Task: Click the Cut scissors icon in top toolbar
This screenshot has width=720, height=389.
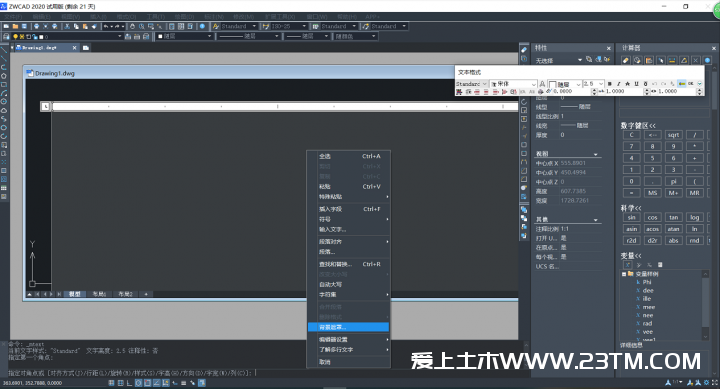Action: tap(67, 26)
